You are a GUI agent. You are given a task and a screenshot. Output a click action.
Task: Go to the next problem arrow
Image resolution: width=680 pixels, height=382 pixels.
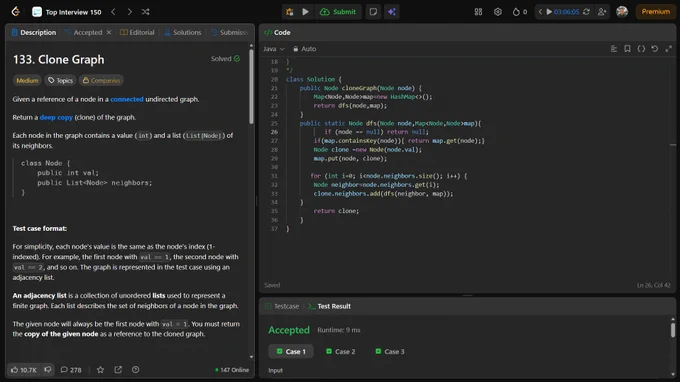[x=129, y=12]
